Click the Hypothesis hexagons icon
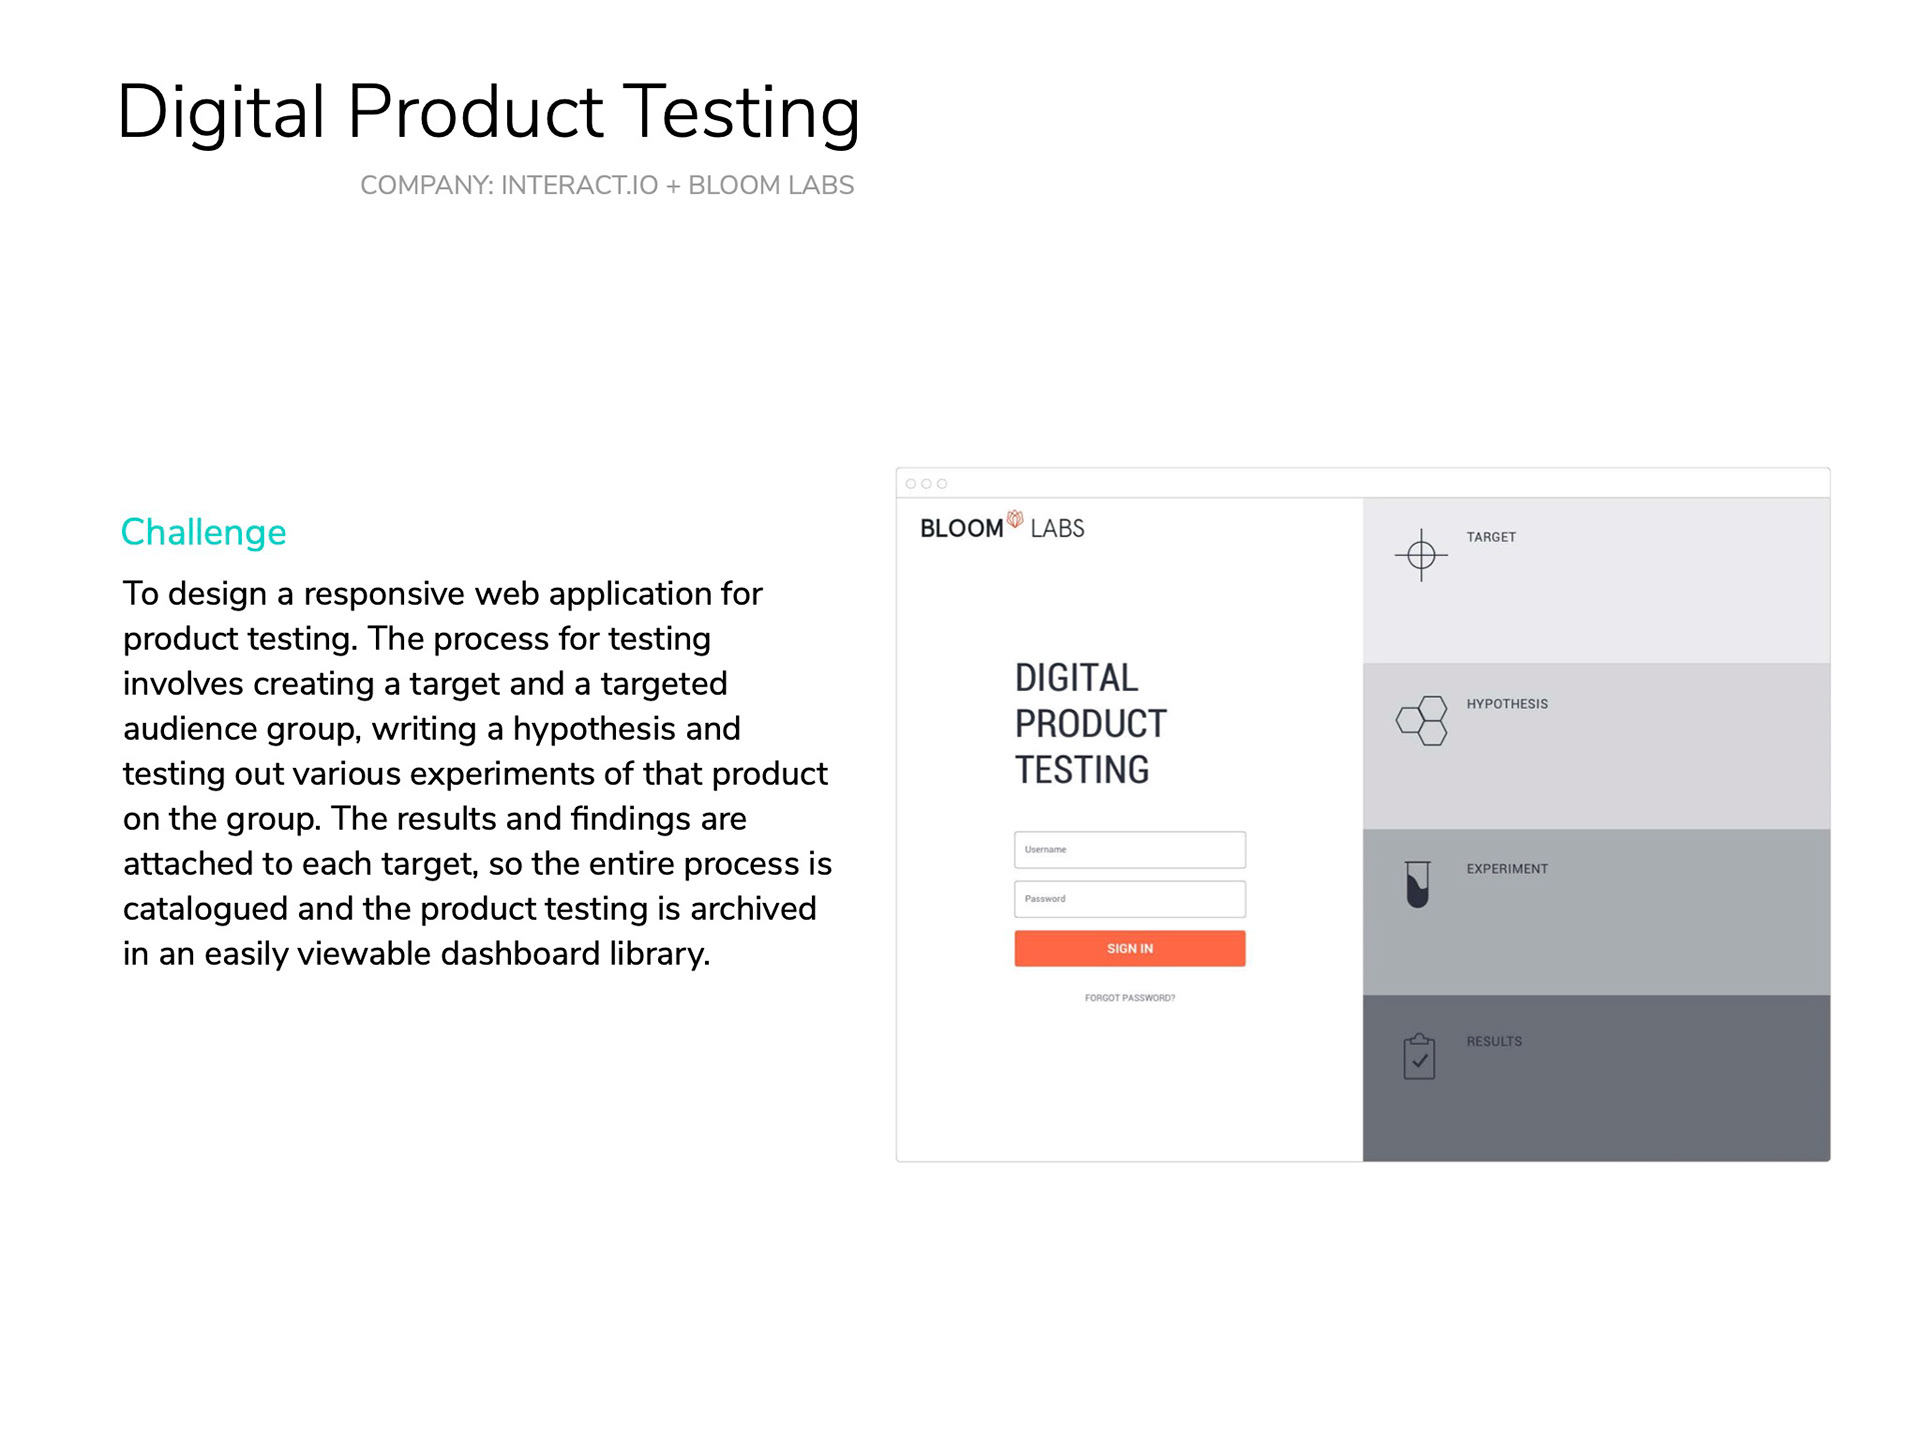The height and width of the screenshot is (1440, 1920). point(1421,720)
